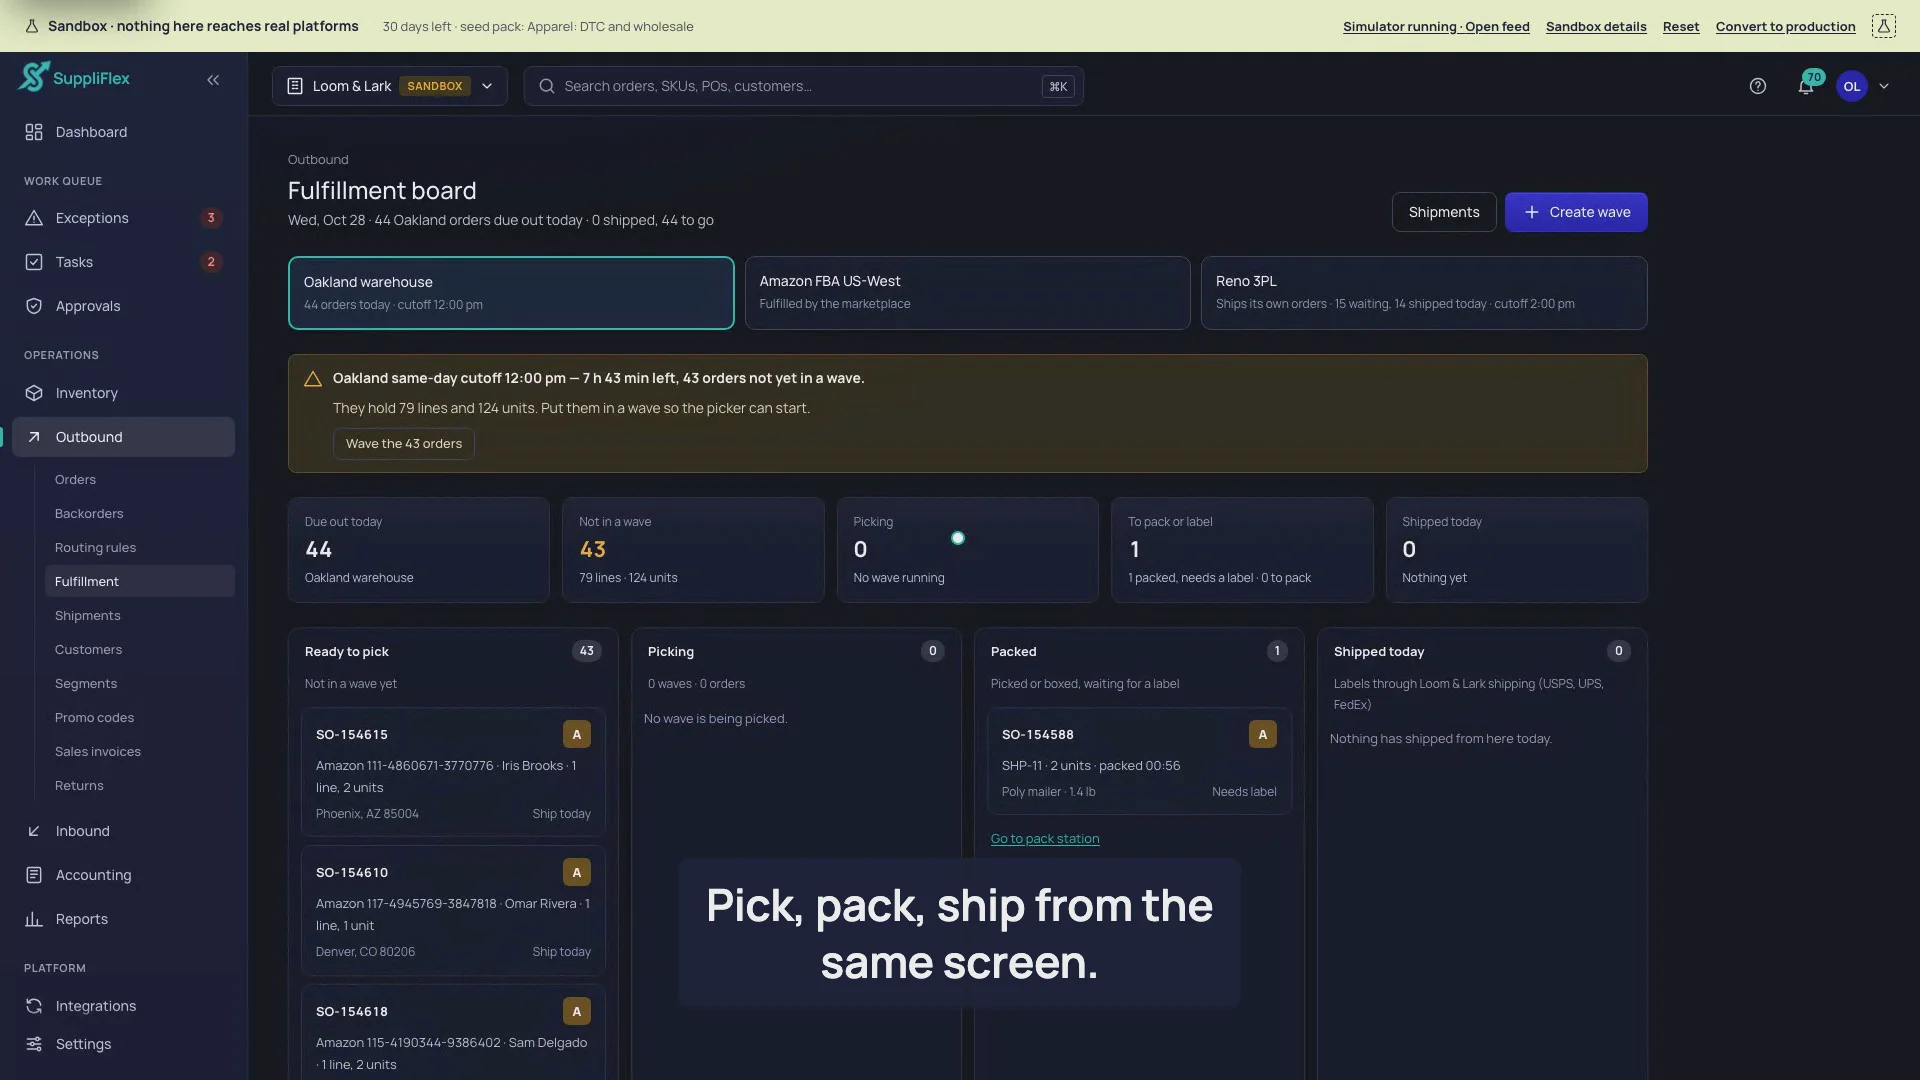Open Inventory section
The image size is (1920, 1080).
(x=124, y=393)
